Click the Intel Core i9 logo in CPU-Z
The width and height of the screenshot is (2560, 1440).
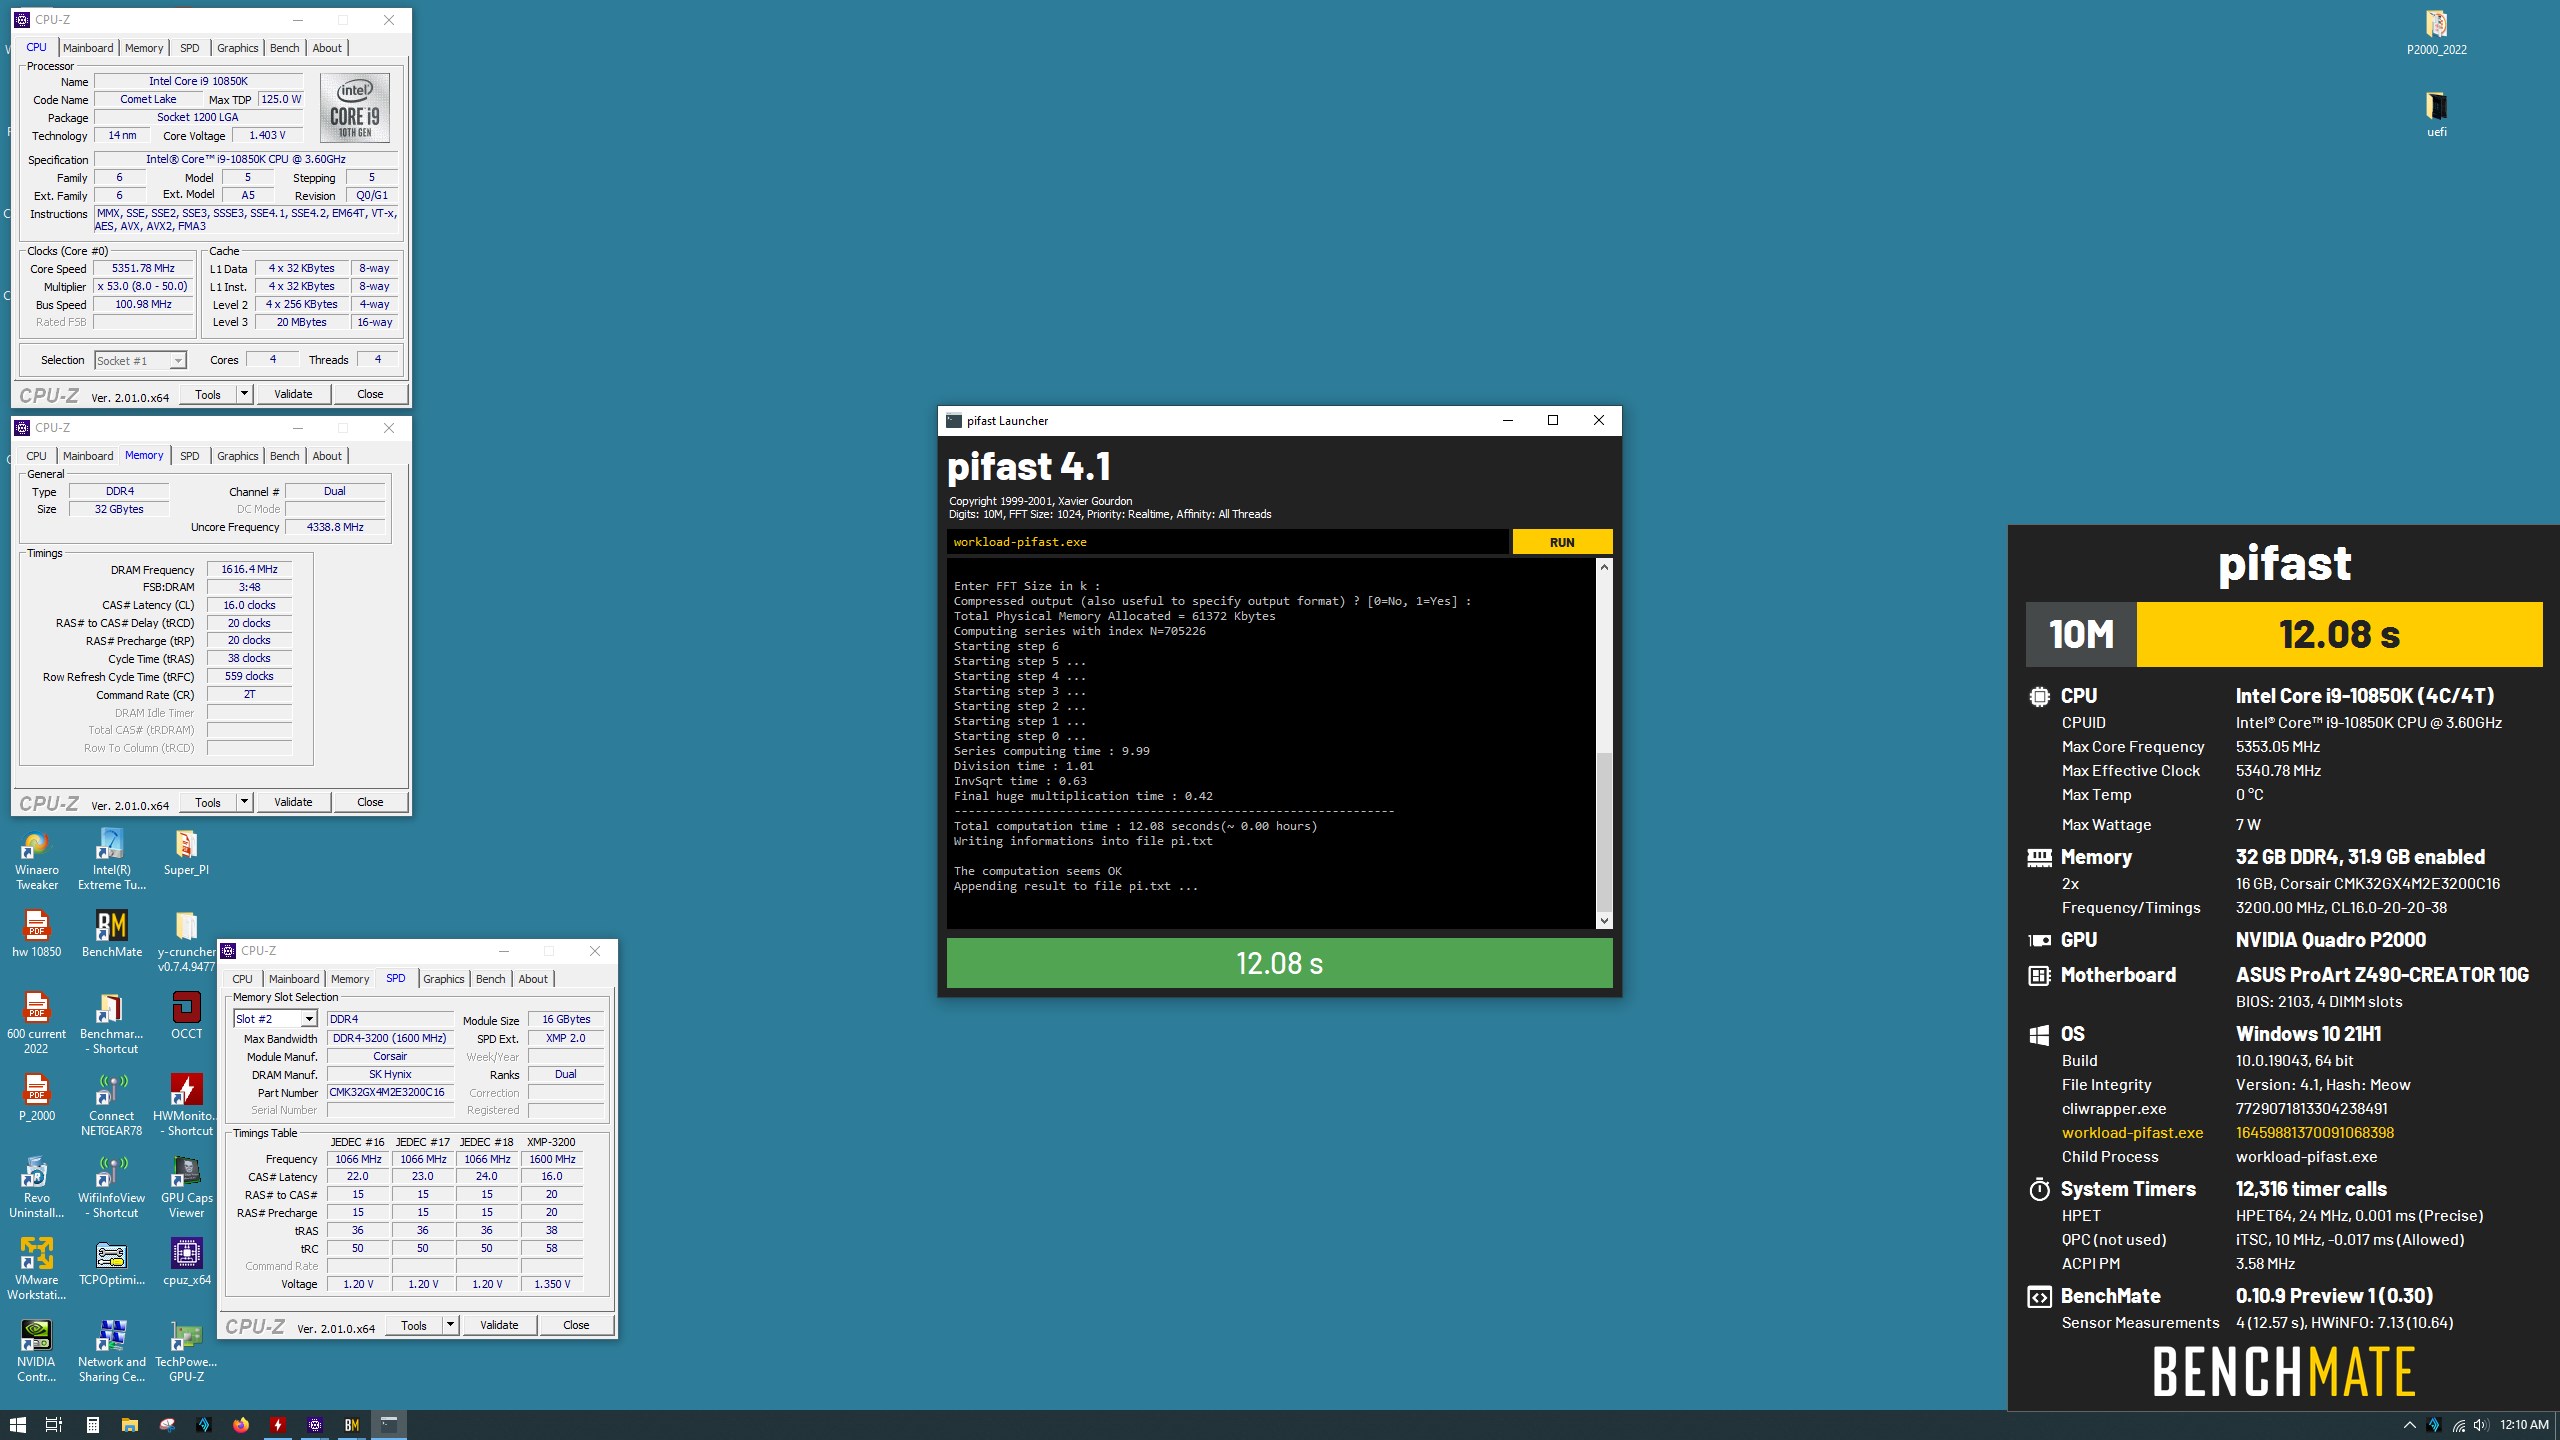[355, 108]
